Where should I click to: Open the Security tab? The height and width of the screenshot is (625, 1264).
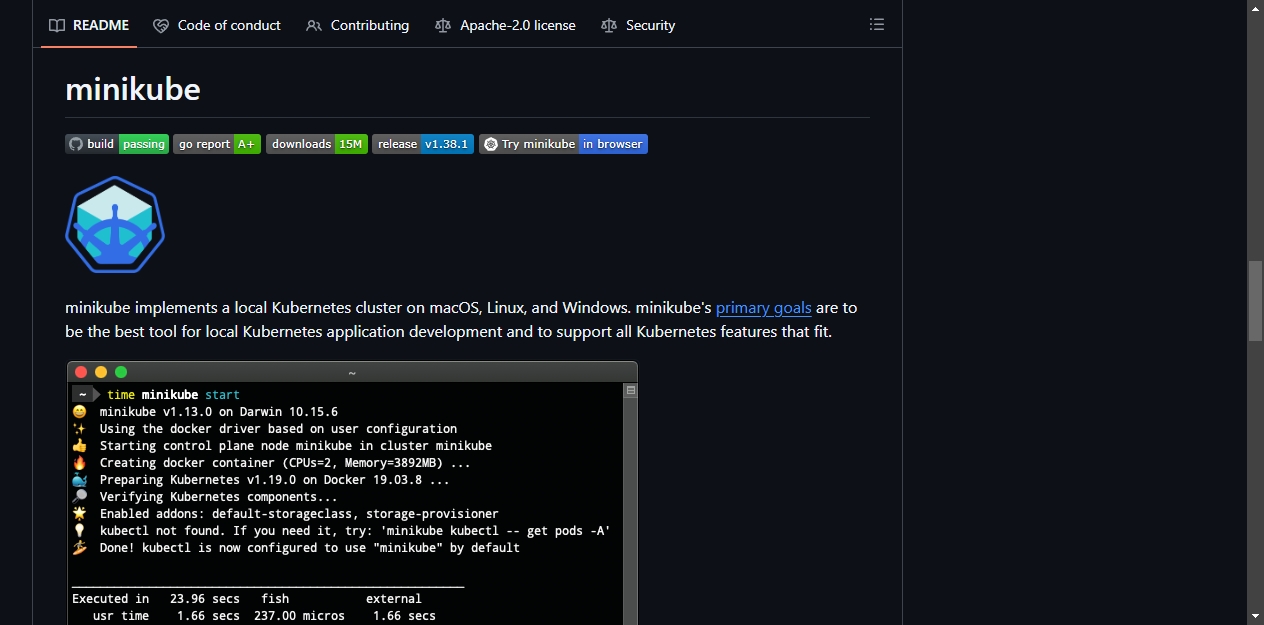pyautogui.click(x=638, y=25)
